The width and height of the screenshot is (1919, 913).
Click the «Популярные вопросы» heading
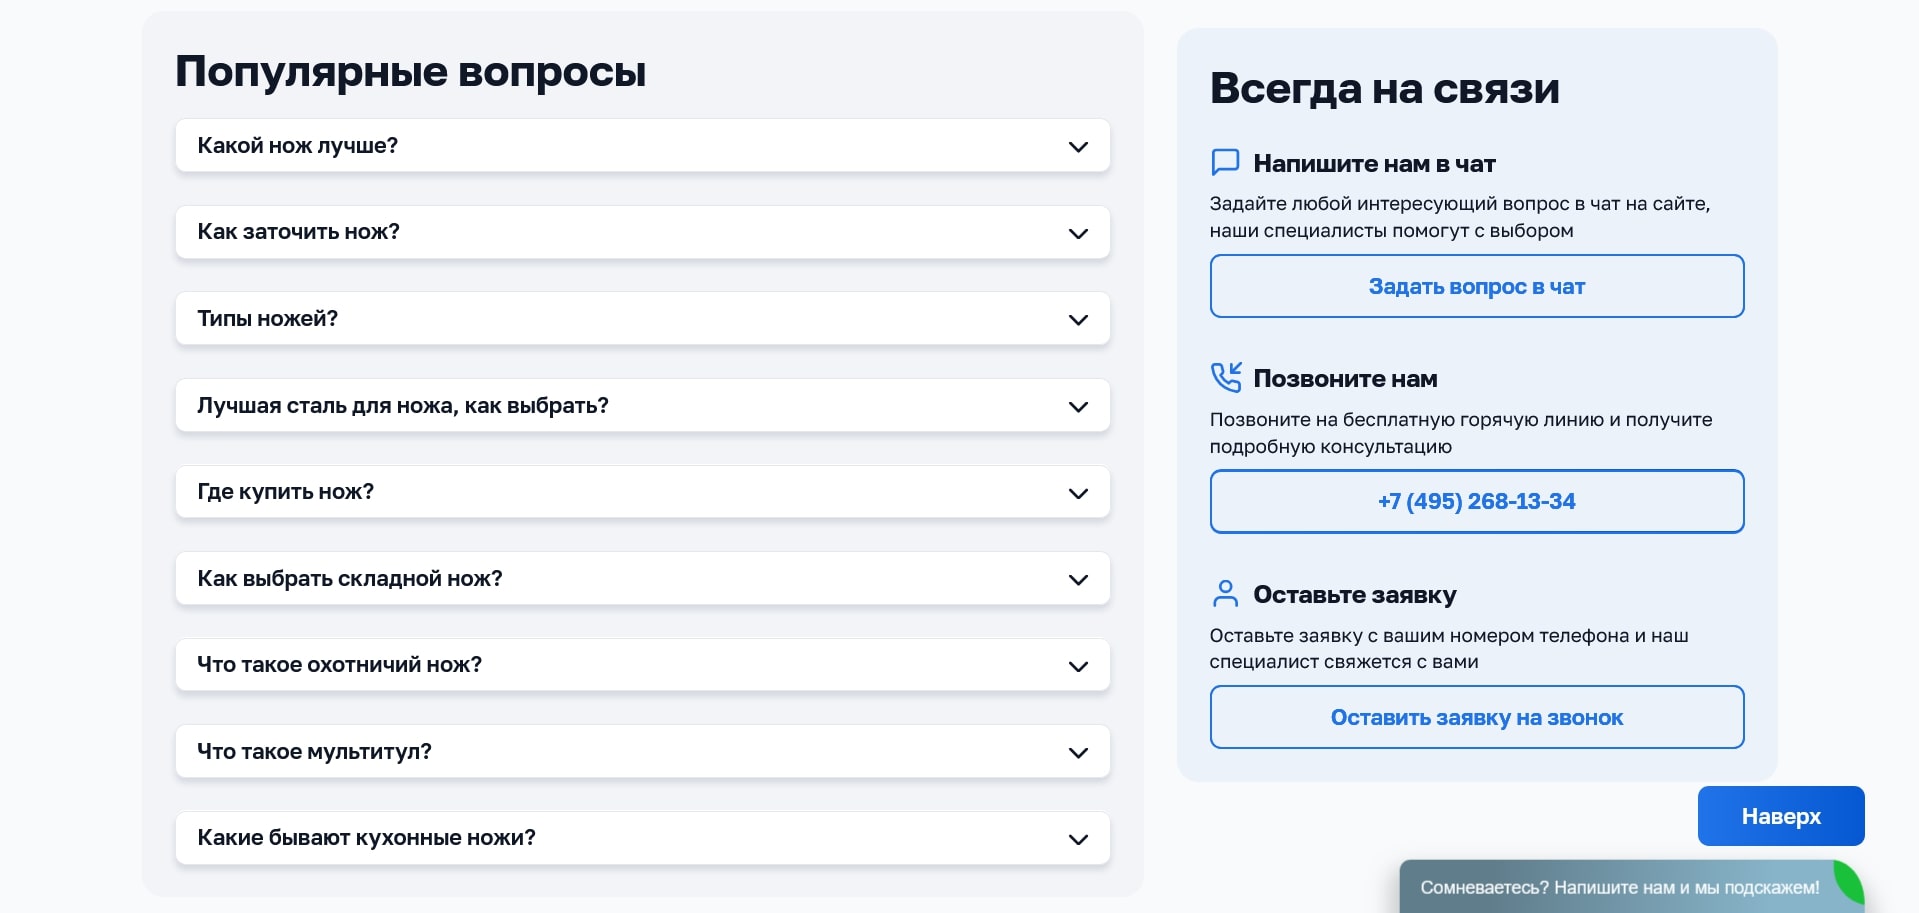click(x=410, y=70)
